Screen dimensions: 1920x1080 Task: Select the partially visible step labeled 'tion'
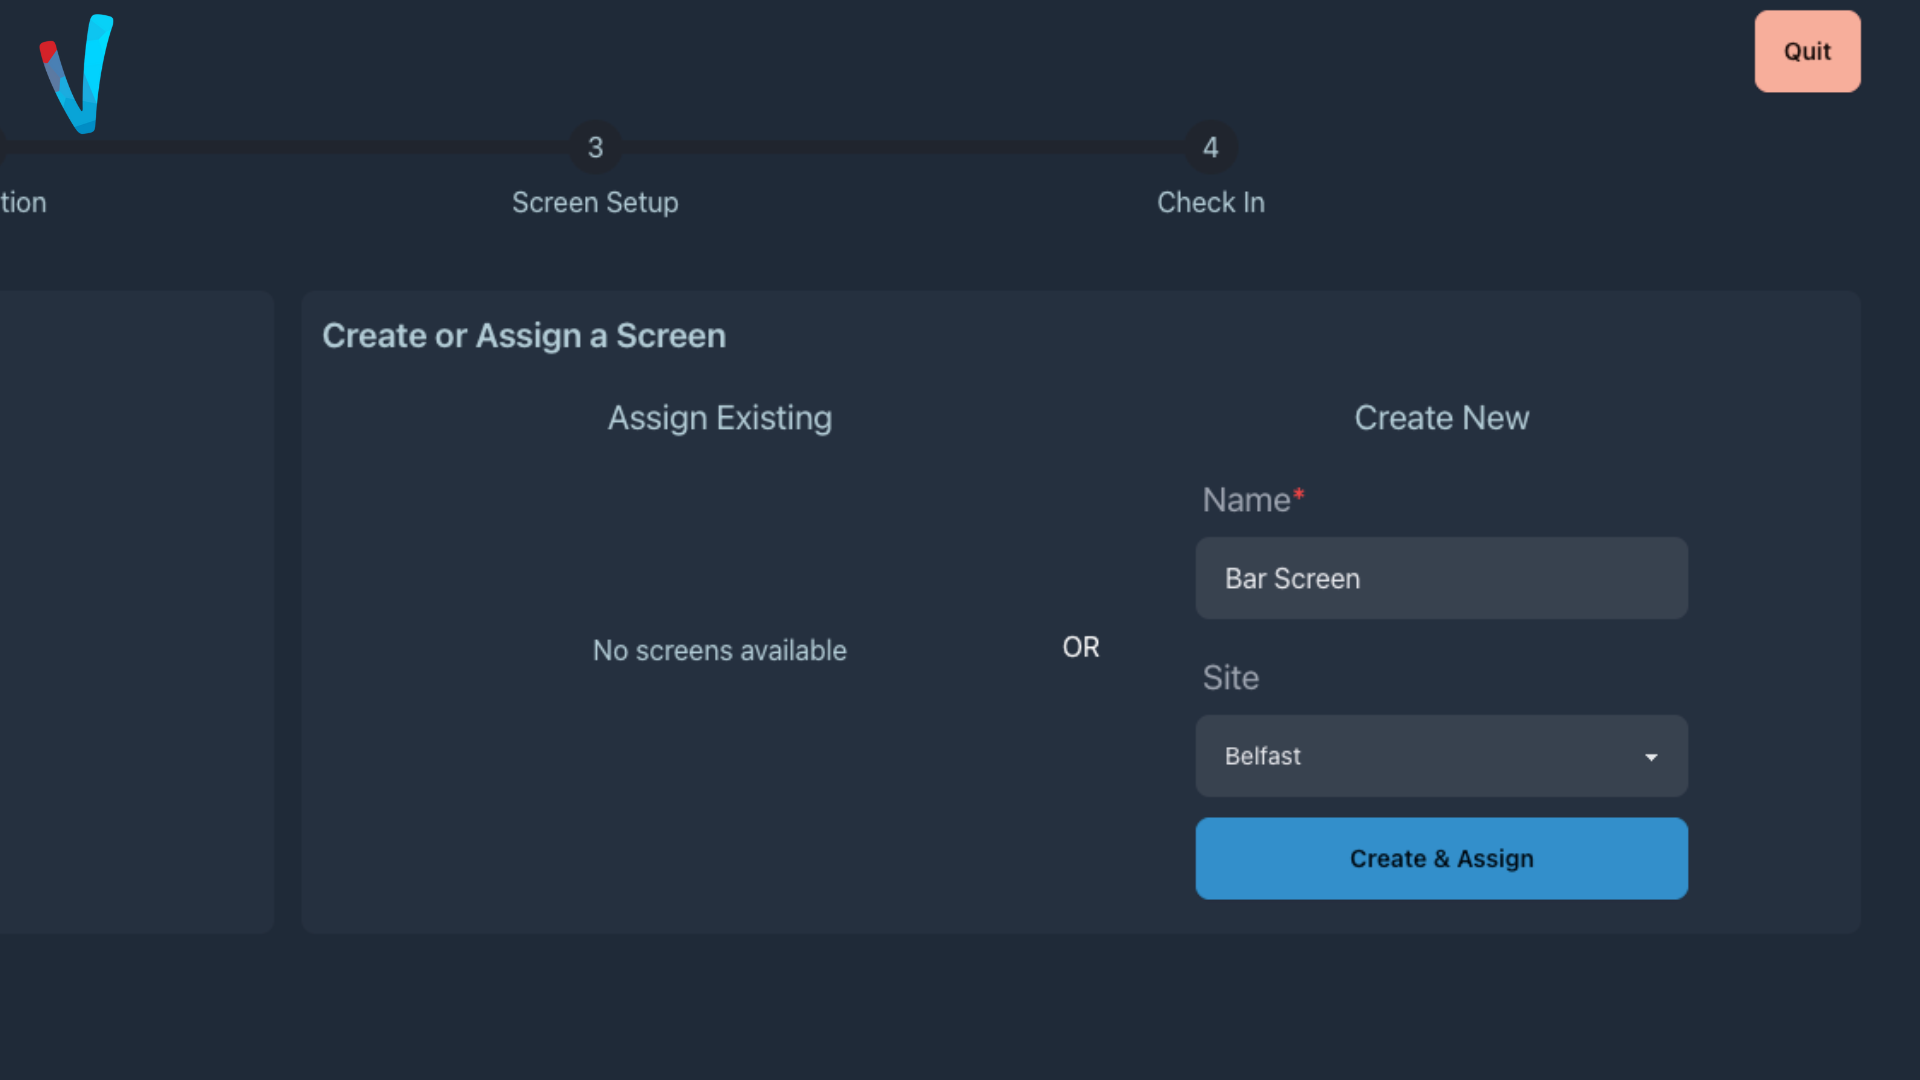23,202
